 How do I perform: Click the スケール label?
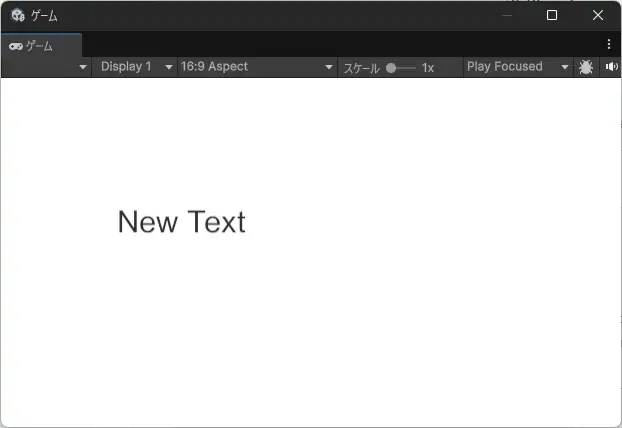click(x=361, y=68)
